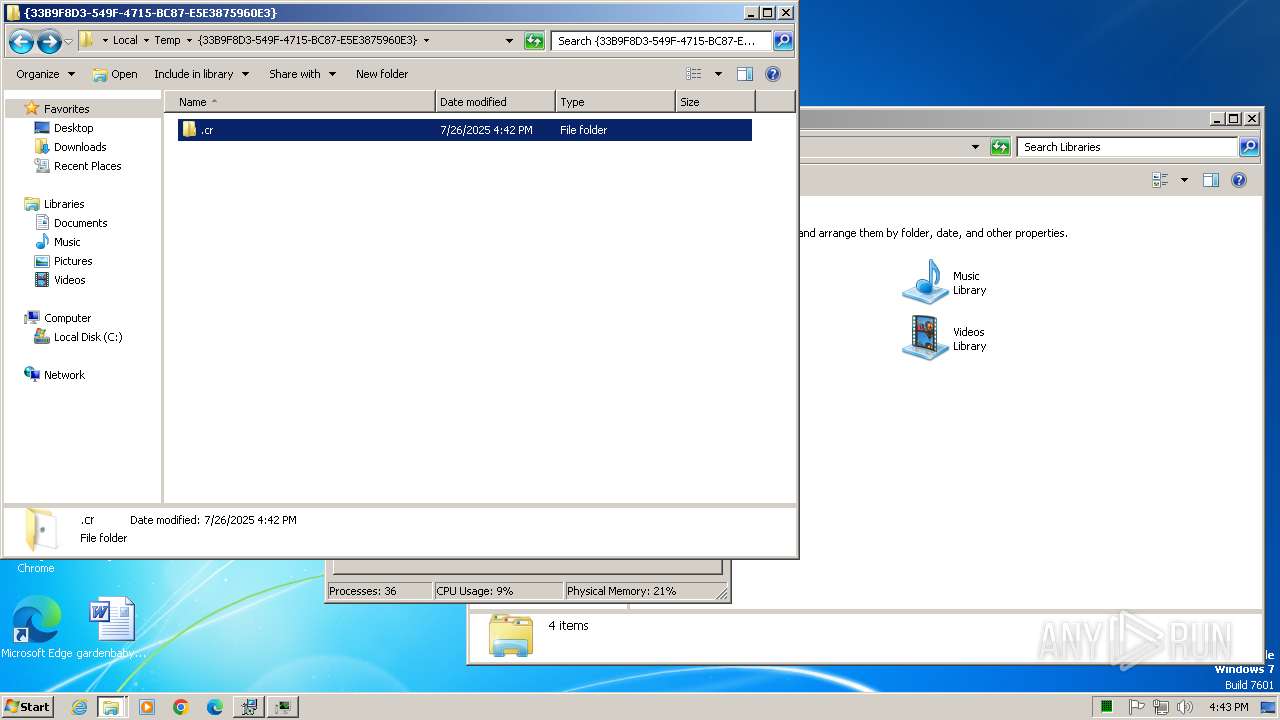
Task: Open recent pages dropdown beside Forward button
Action: point(68,41)
